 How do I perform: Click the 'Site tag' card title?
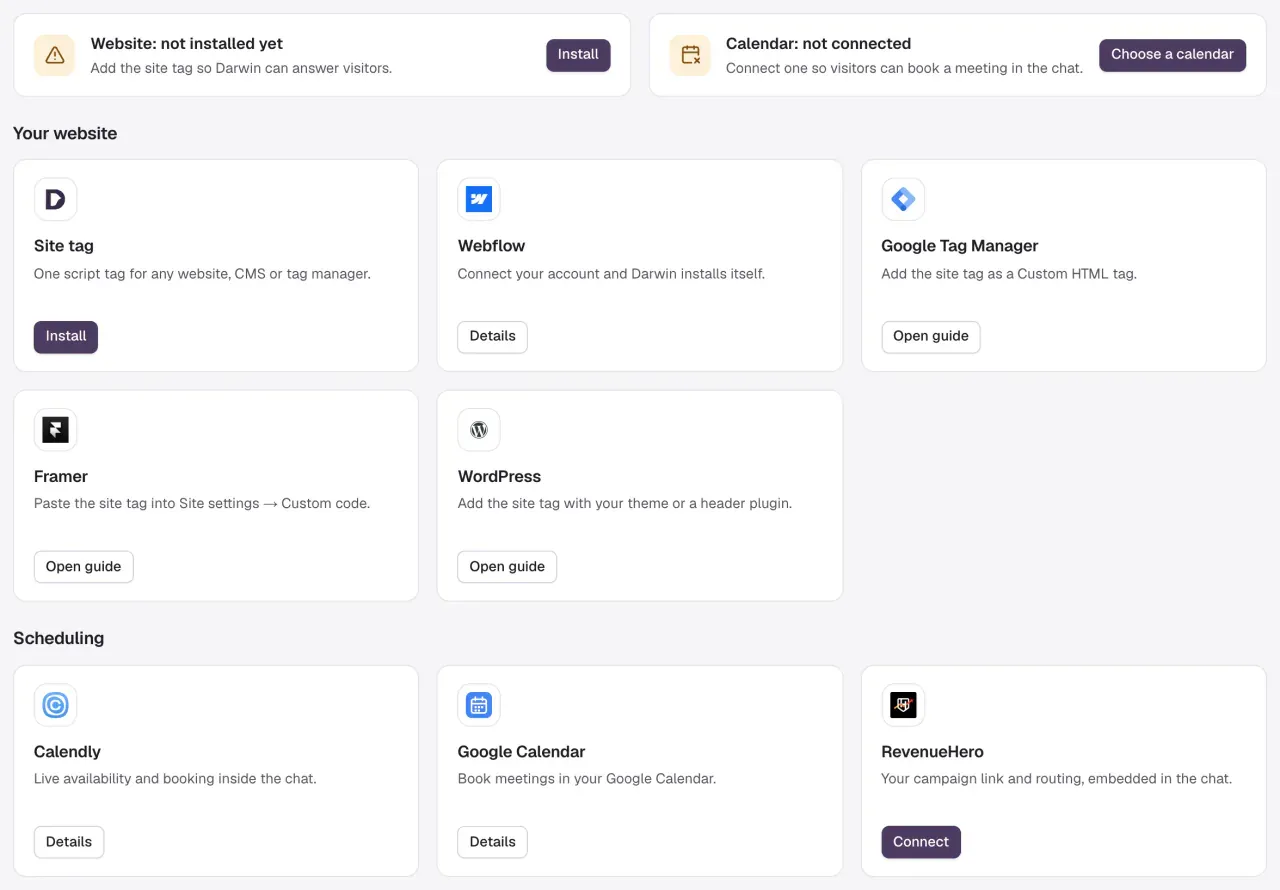64,246
